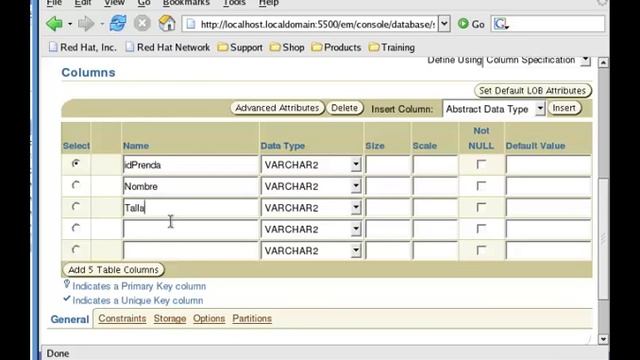Open Data Type dropdown for Nombre row
This screenshot has width=640, height=360.
(x=356, y=186)
